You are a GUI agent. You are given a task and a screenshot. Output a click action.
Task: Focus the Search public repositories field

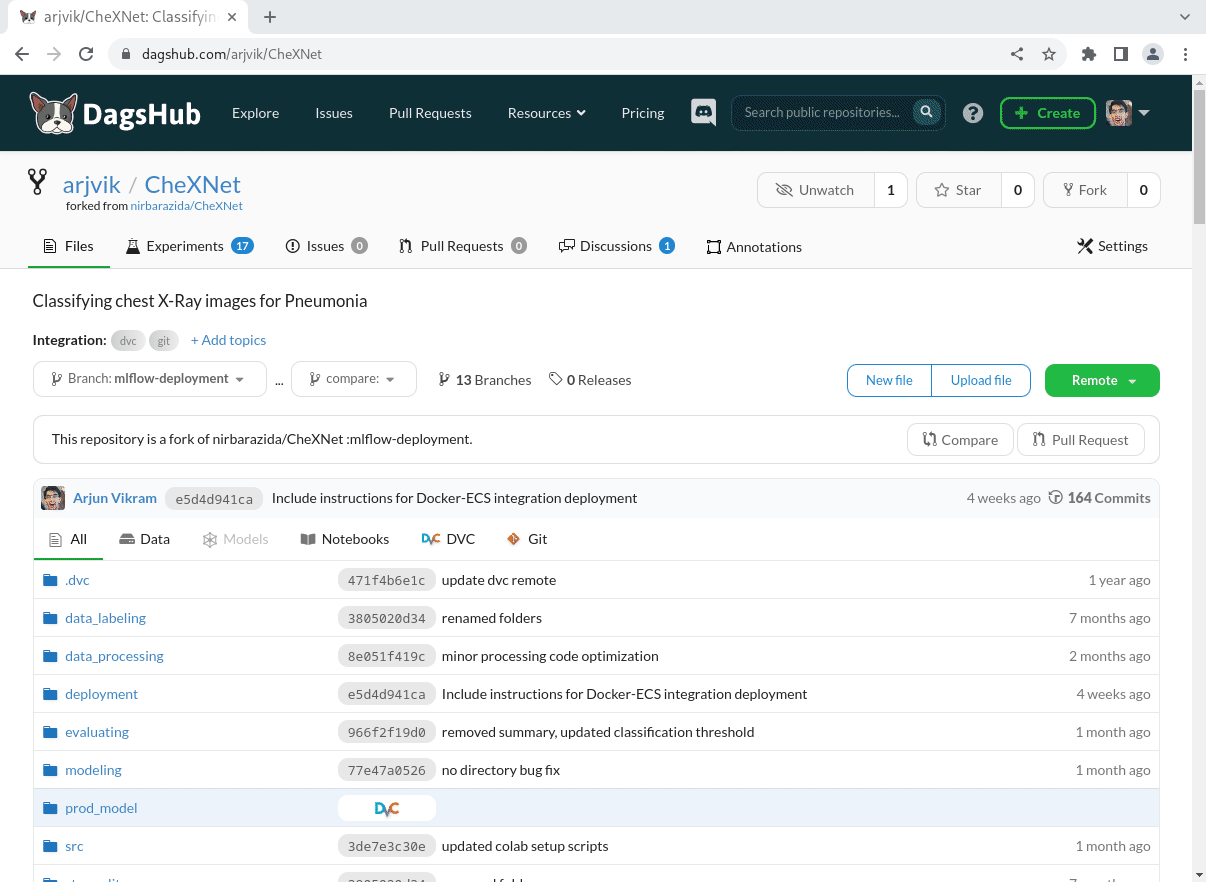[822, 112]
